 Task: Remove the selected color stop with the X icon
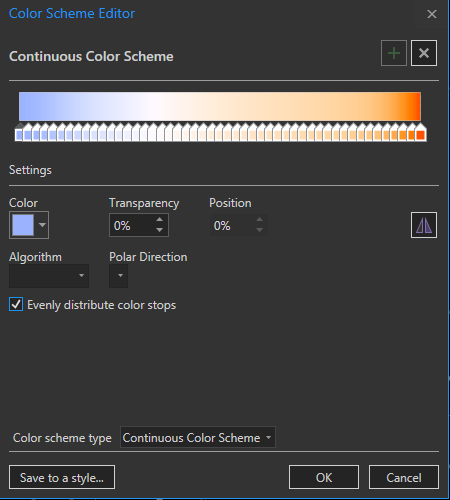pos(424,53)
